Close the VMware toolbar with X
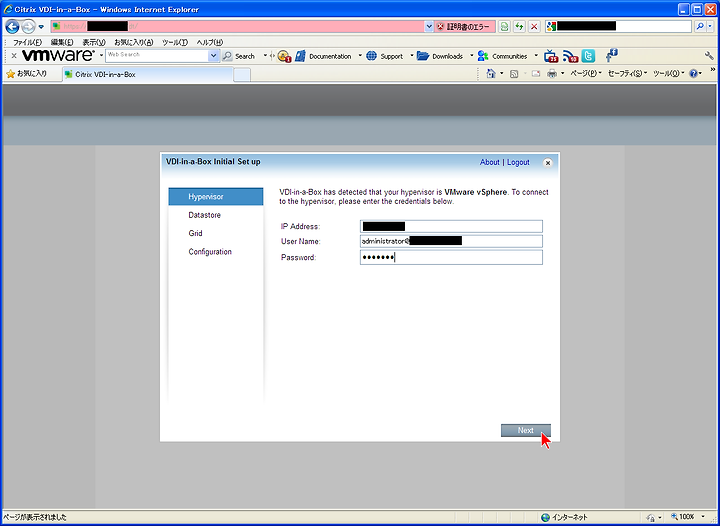 (x=14, y=56)
